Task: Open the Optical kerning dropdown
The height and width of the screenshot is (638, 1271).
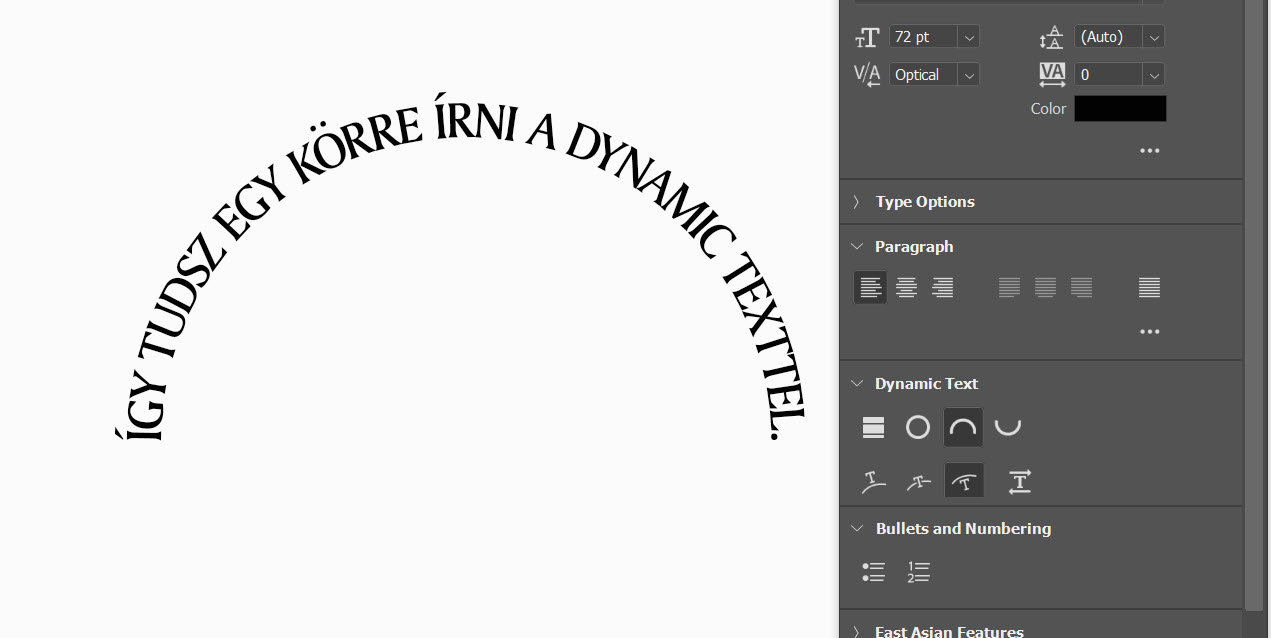Action: coord(968,75)
